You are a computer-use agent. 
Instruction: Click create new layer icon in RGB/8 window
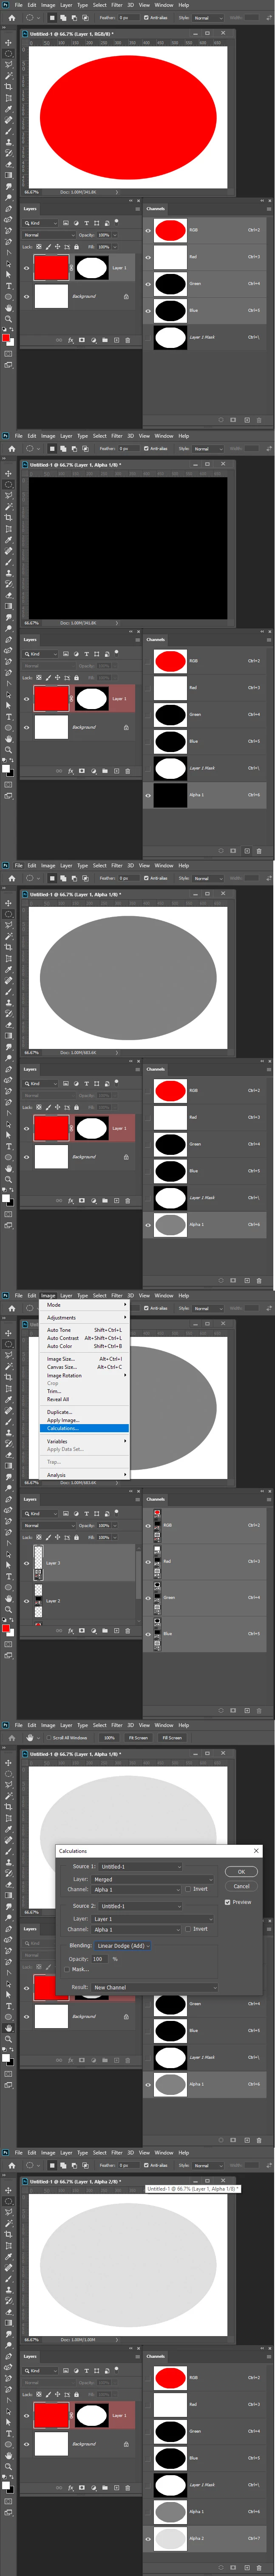[116, 340]
